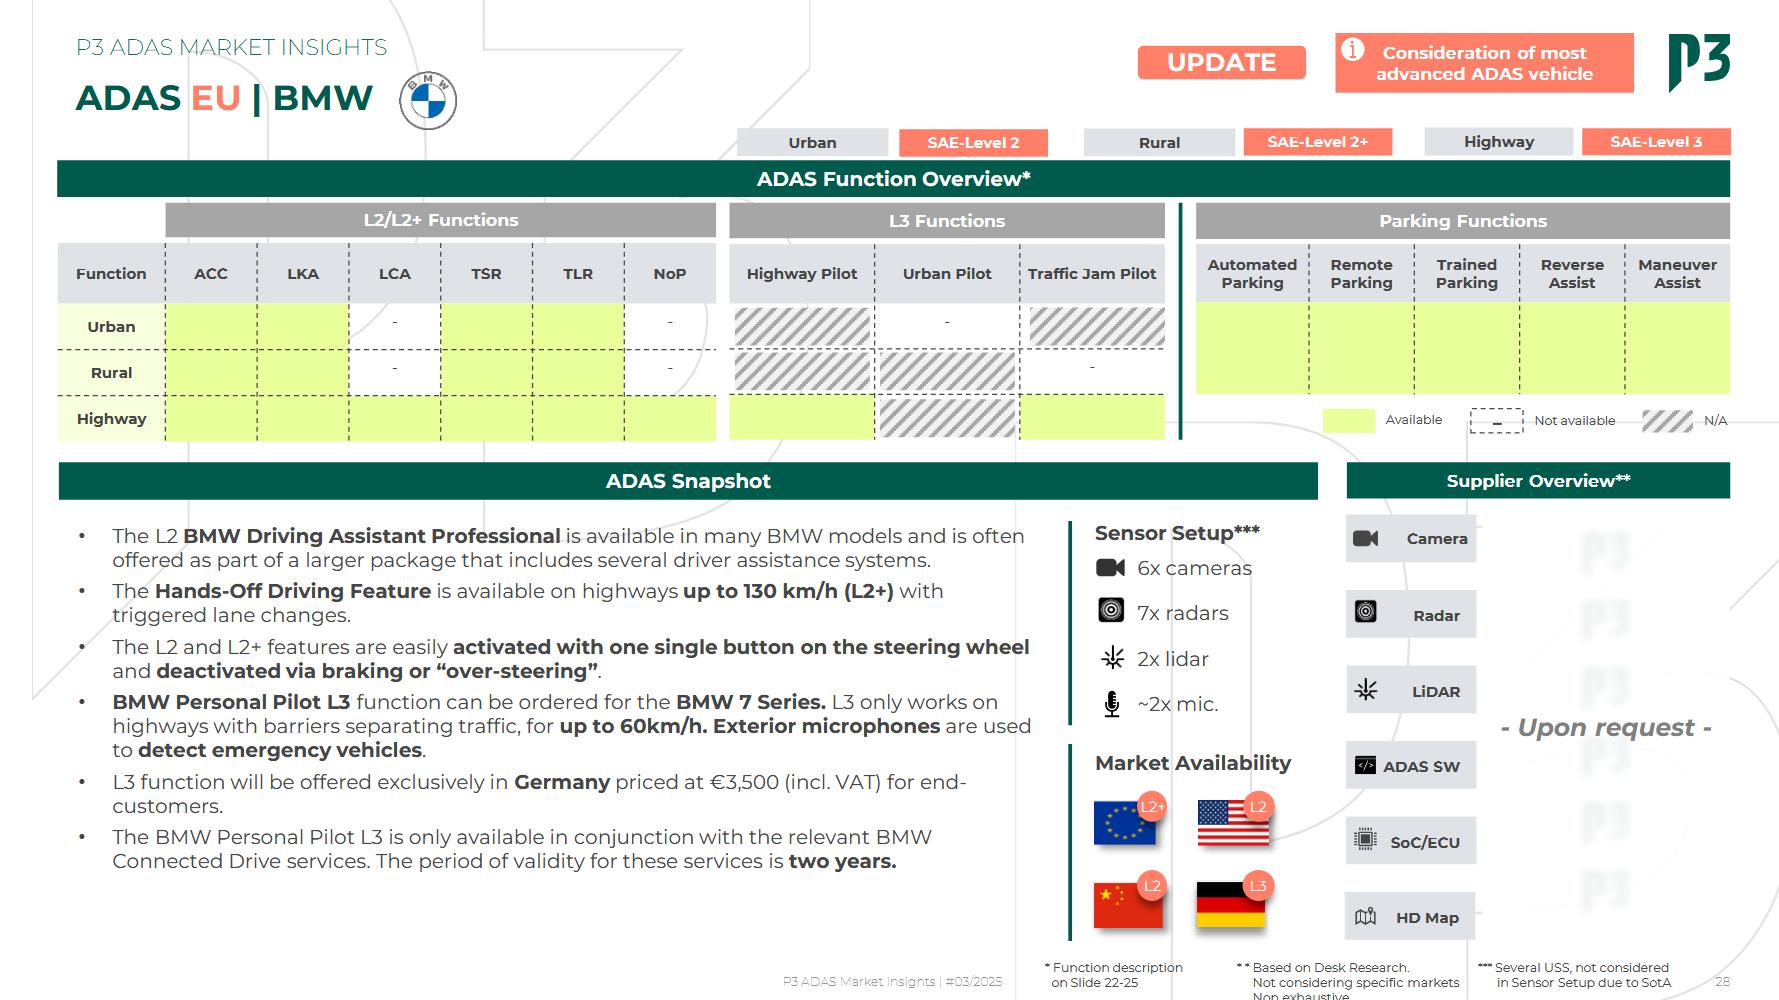Image resolution: width=1779 pixels, height=1000 pixels.
Task: Click the China flag with L2 badge
Action: (x=1129, y=902)
